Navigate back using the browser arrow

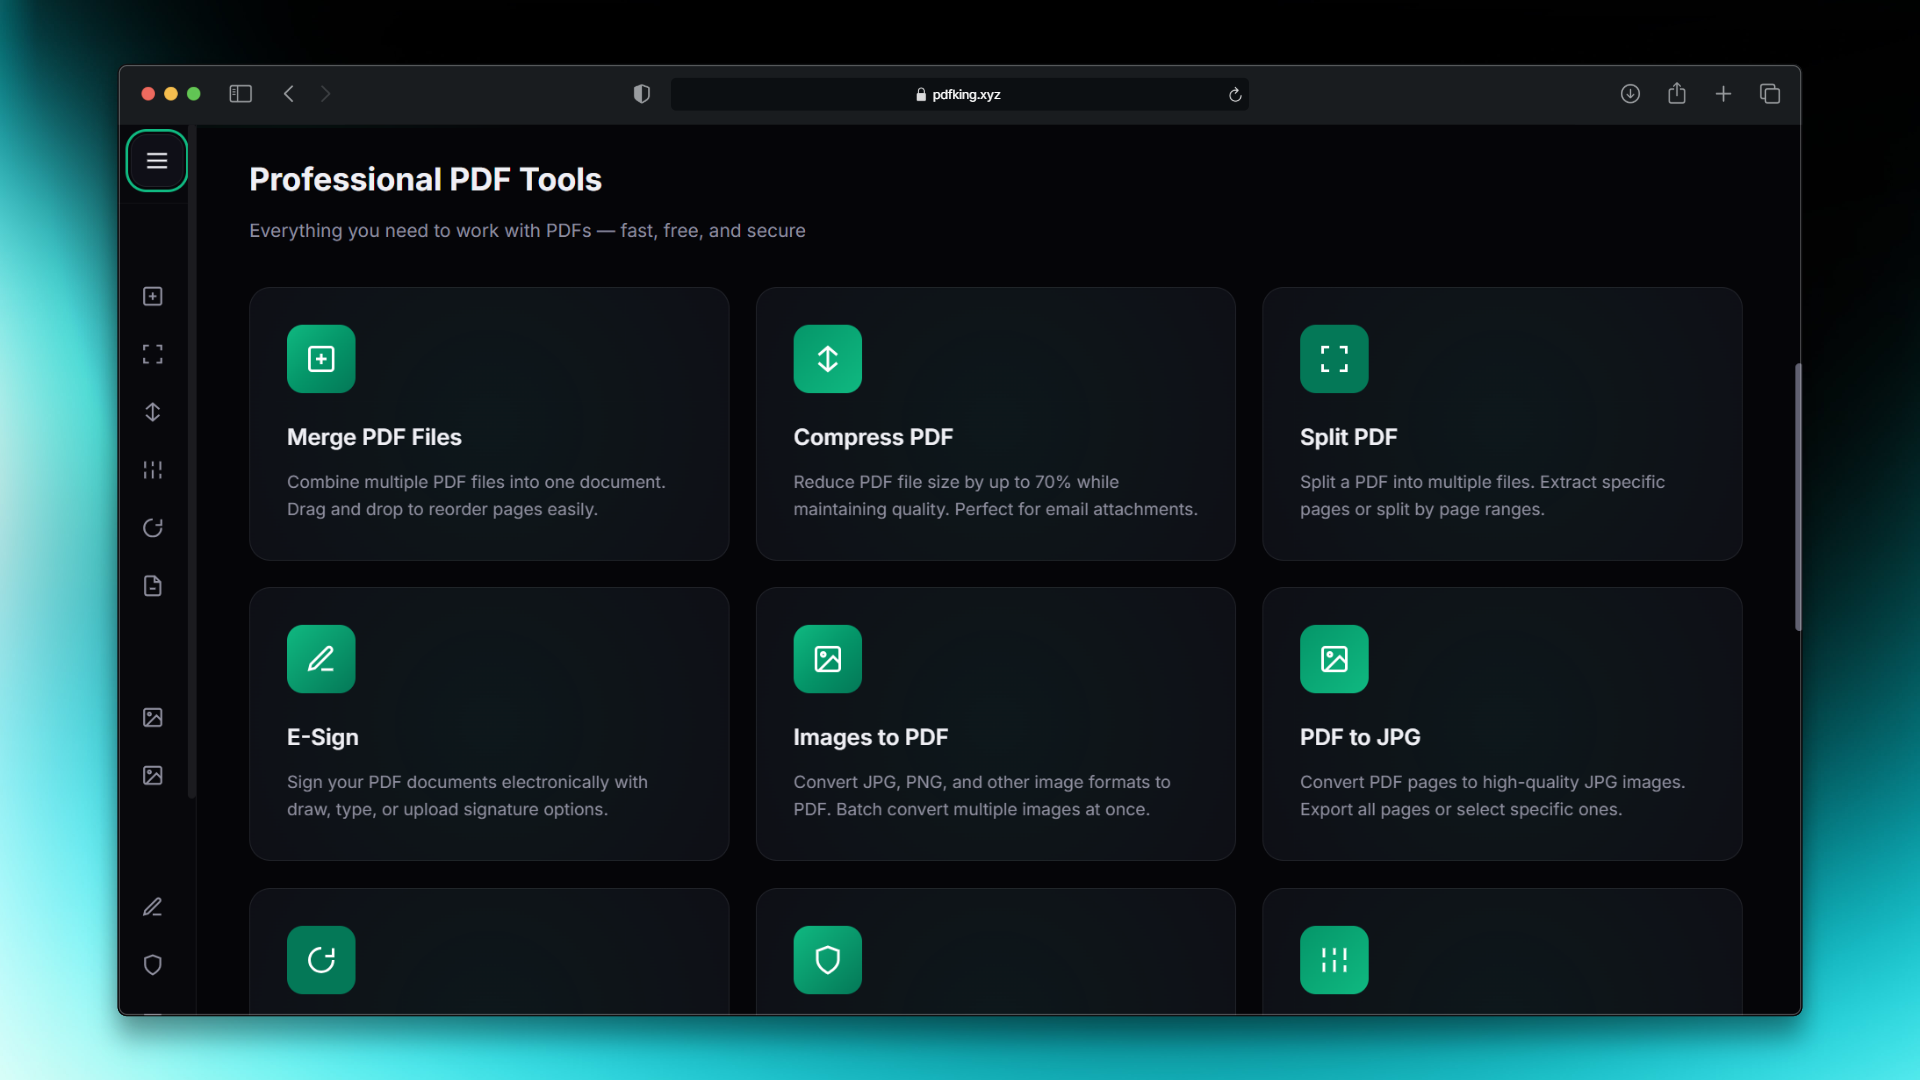[x=288, y=93]
